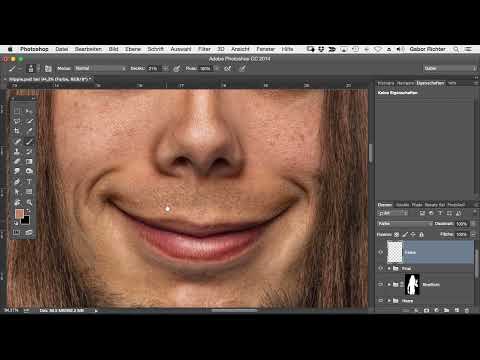
Task: Open the brush panel toggle in options bar
Action: [x=48, y=69]
